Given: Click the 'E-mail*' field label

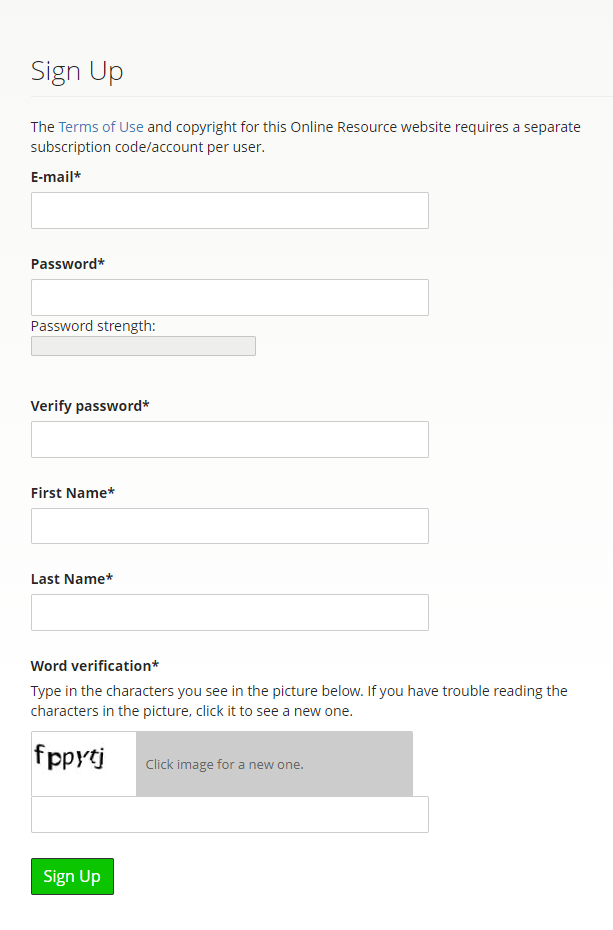Looking at the screenshot, I should (56, 176).
